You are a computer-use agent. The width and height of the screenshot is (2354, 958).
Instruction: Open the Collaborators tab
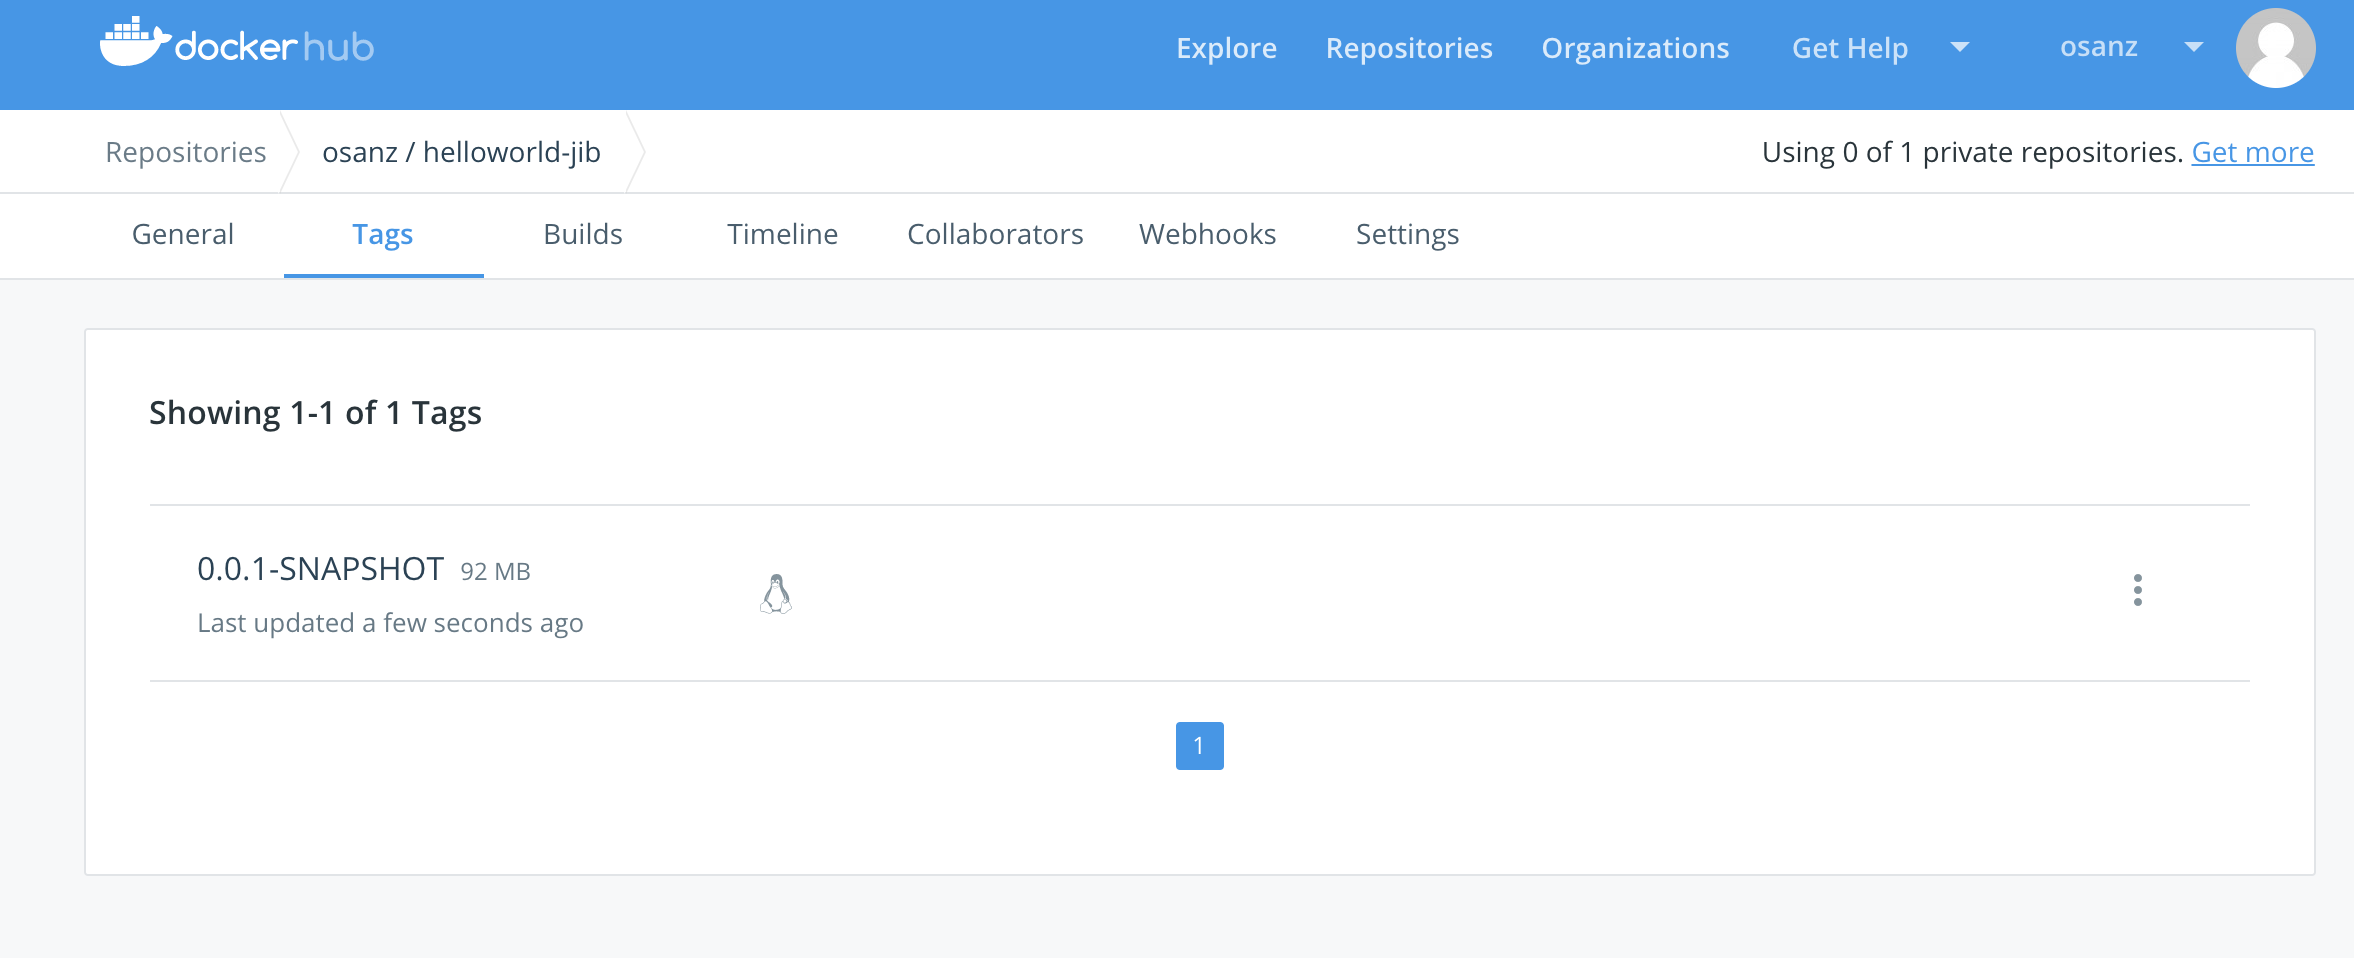coord(995,234)
